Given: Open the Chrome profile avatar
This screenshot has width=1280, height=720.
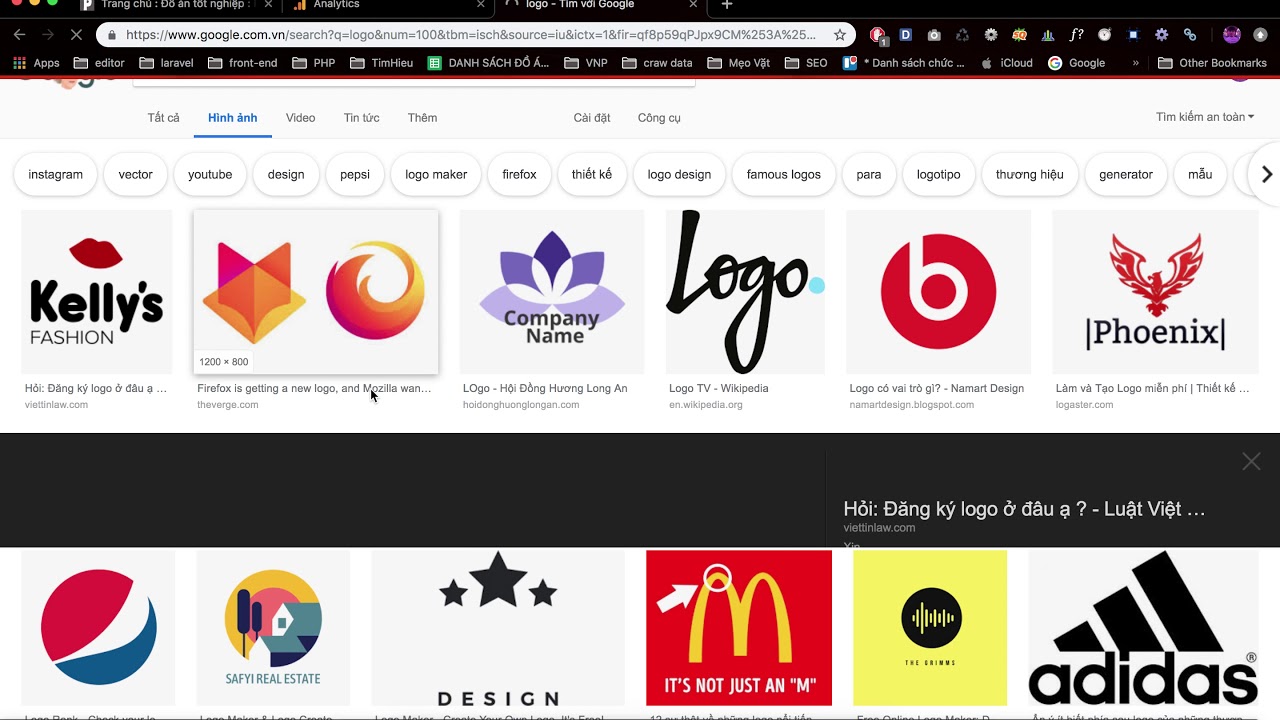Looking at the screenshot, I should click(x=1232, y=34).
